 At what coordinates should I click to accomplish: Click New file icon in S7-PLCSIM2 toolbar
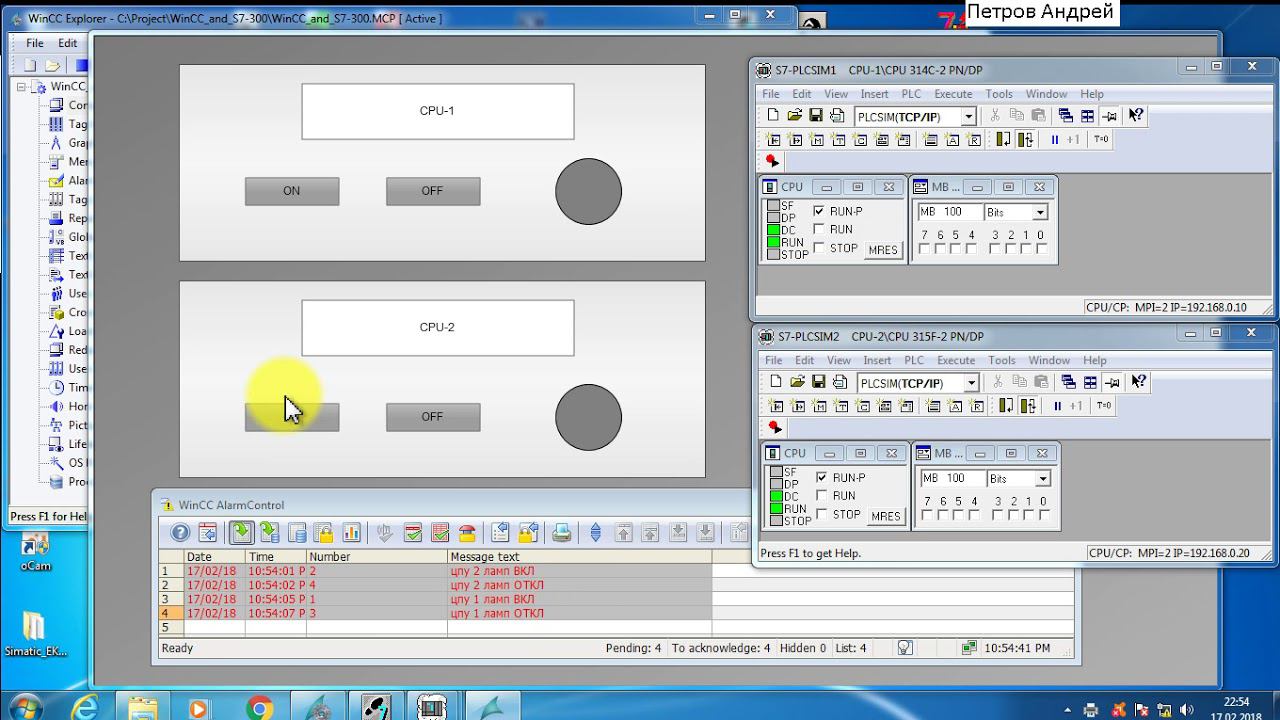coord(775,382)
